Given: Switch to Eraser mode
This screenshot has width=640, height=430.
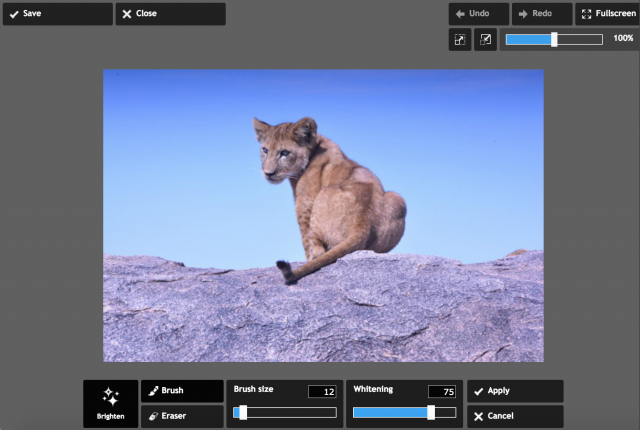Looking at the screenshot, I should tap(182, 415).
